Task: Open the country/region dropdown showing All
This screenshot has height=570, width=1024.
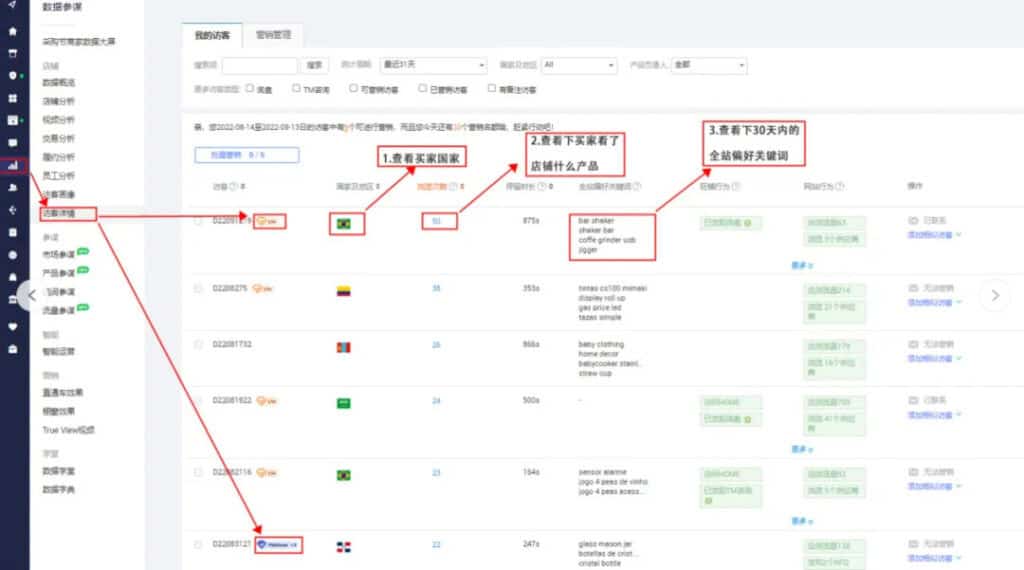Action: 577,65
